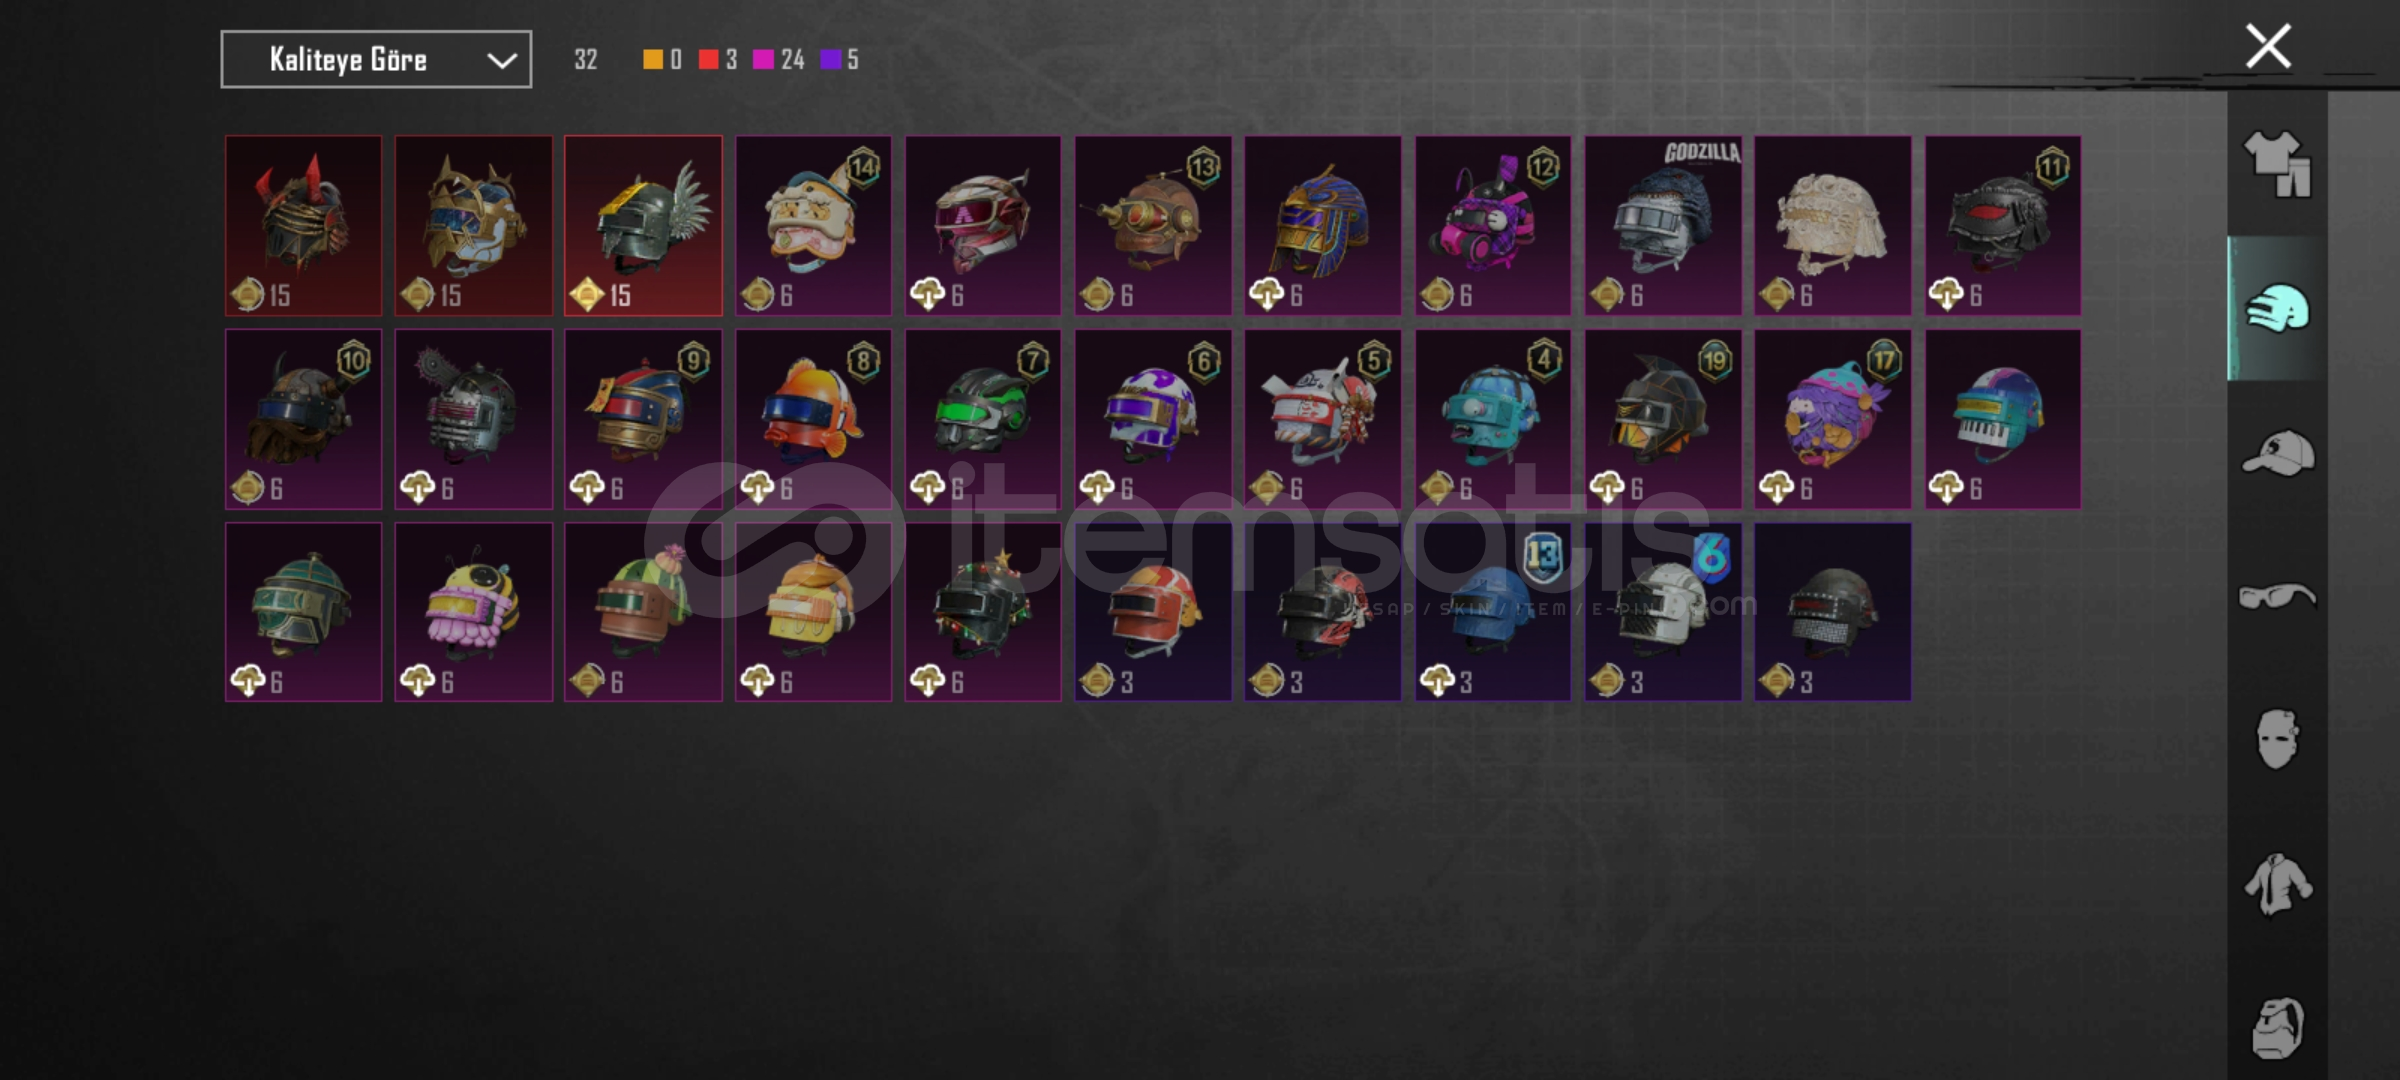Screen dimensions: 2400x1080
Task: Select the bee-themed yellow helmet
Action: (x=473, y=612)
